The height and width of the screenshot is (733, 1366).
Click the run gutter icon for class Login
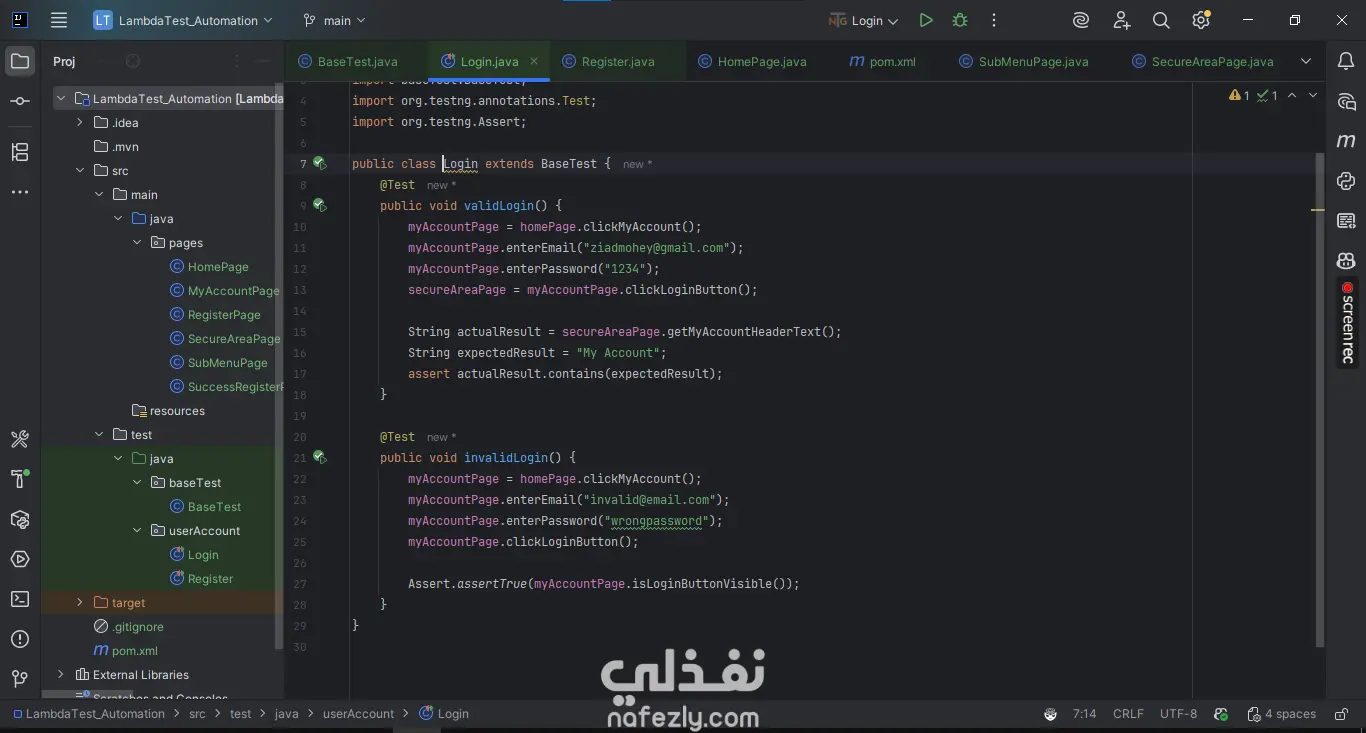click(x=319, y=163)
